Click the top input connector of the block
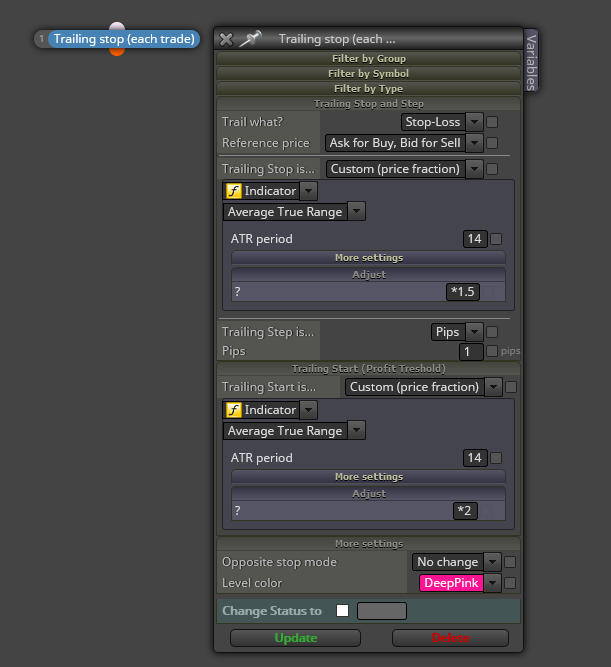Image resolution: width=611 pixels, height=667 pixels. click(x=117, y=26)
